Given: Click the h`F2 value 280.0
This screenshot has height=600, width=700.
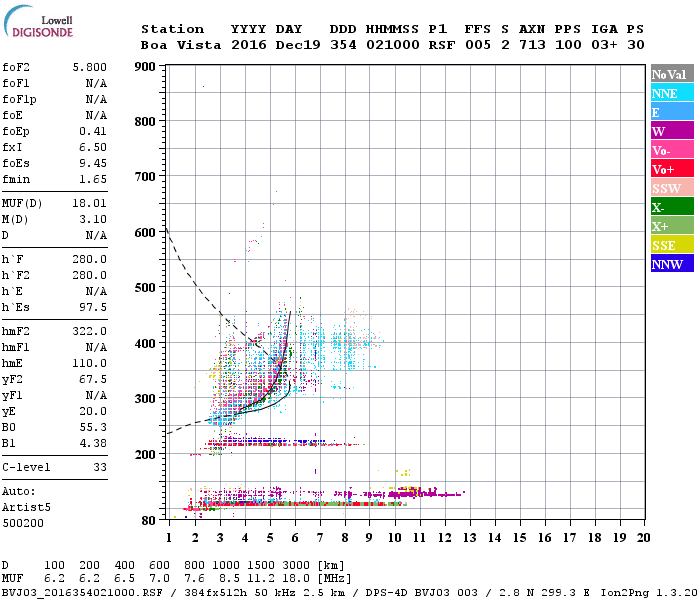Looking at the screenshot, I should (x=90, y=275).
